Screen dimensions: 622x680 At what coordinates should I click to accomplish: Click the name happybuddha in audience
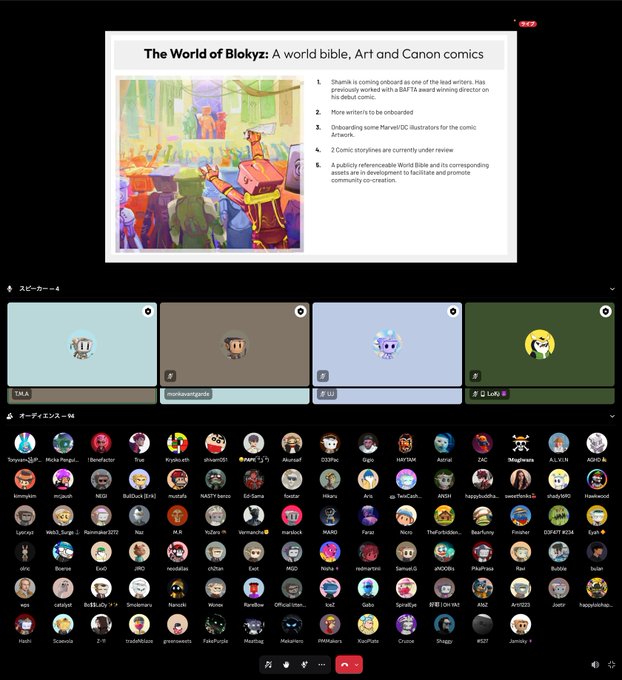(482, 496)
